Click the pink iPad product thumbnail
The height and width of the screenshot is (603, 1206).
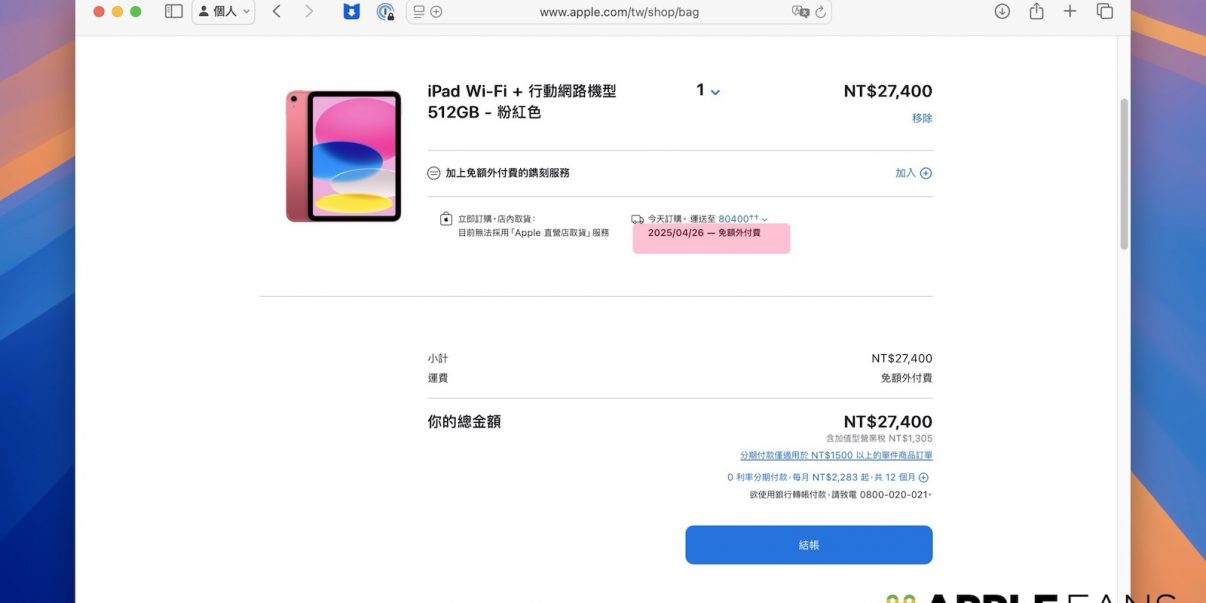(343, 156)
